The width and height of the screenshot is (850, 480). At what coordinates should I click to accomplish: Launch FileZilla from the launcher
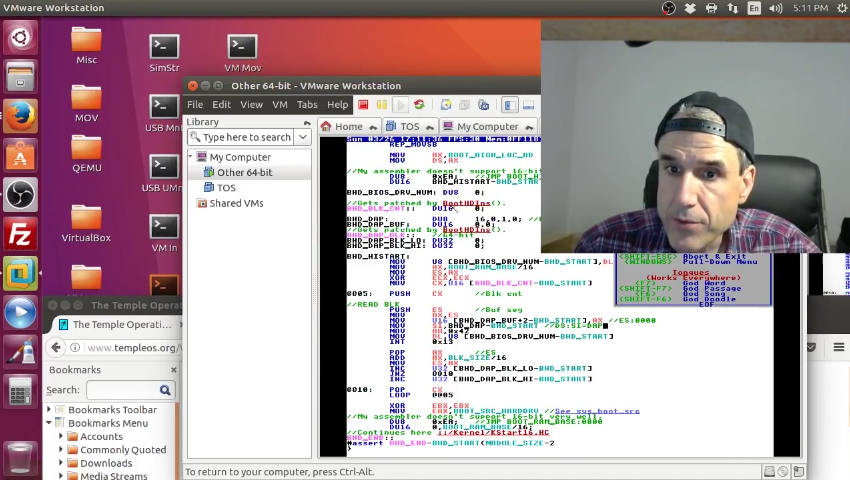(x=21, y=234)
